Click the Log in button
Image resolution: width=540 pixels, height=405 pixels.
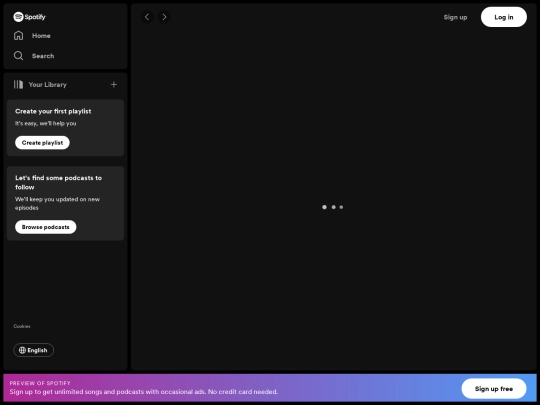[504, 17]
